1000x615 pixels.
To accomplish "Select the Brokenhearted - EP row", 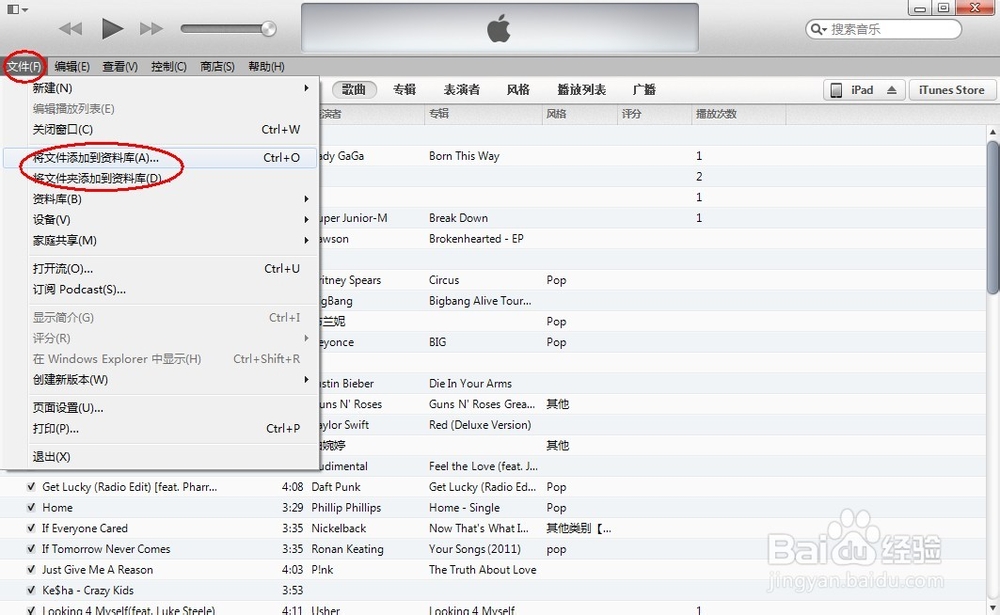I will (x=476, y=239).
